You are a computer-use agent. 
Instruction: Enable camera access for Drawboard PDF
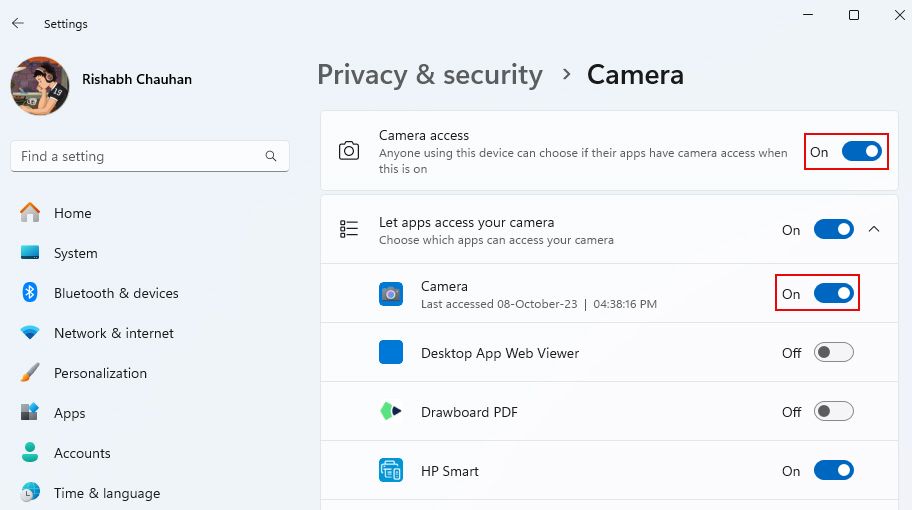pyautogui.click(x=833, y=411)
